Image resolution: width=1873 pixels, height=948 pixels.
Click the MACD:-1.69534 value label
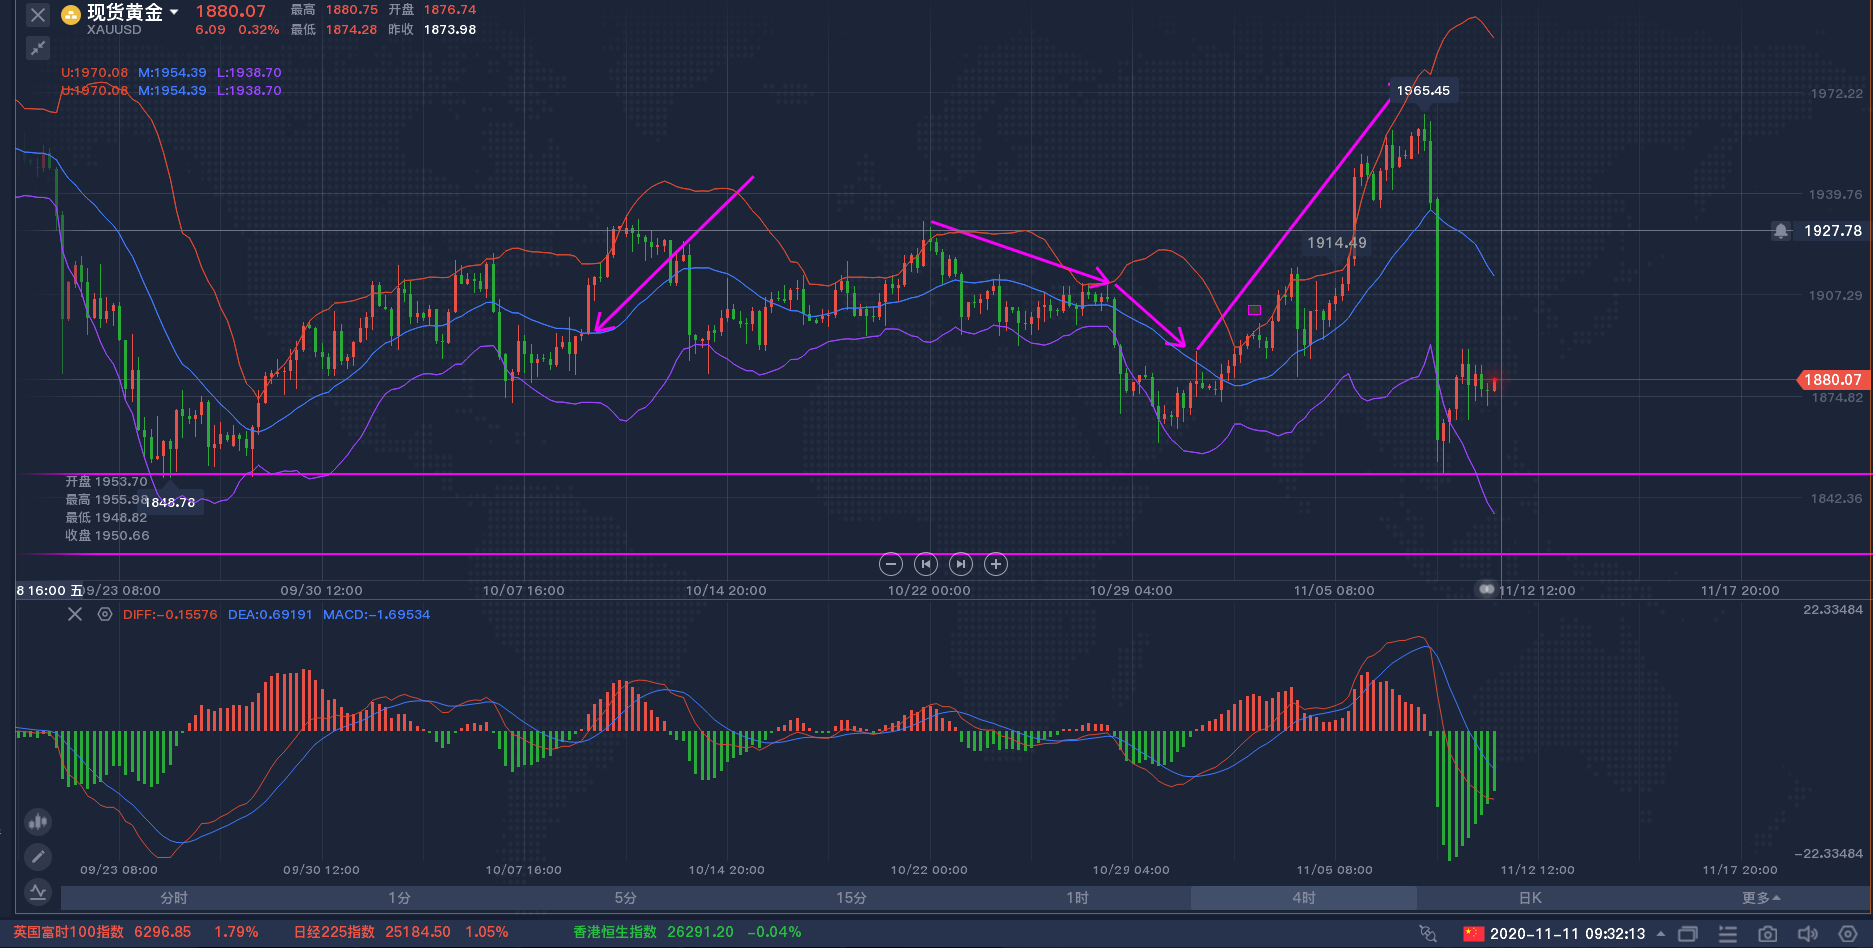tap(376, 614)
